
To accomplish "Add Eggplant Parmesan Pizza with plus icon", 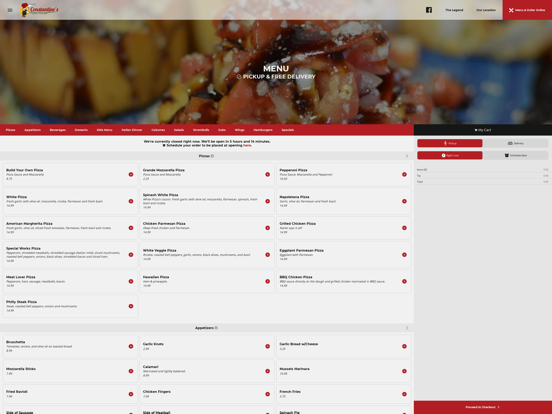I will 404,255.
